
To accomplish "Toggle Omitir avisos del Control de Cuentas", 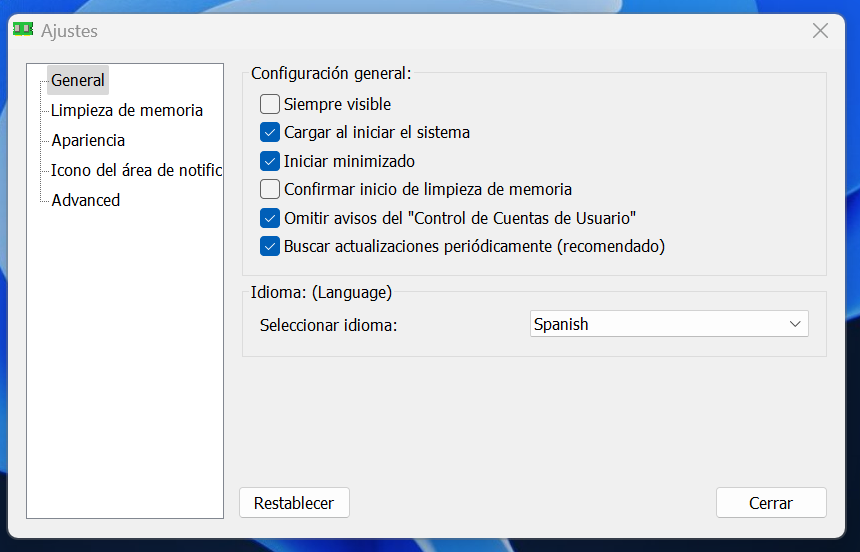I will pyautogui.click(x=269, y=218).
